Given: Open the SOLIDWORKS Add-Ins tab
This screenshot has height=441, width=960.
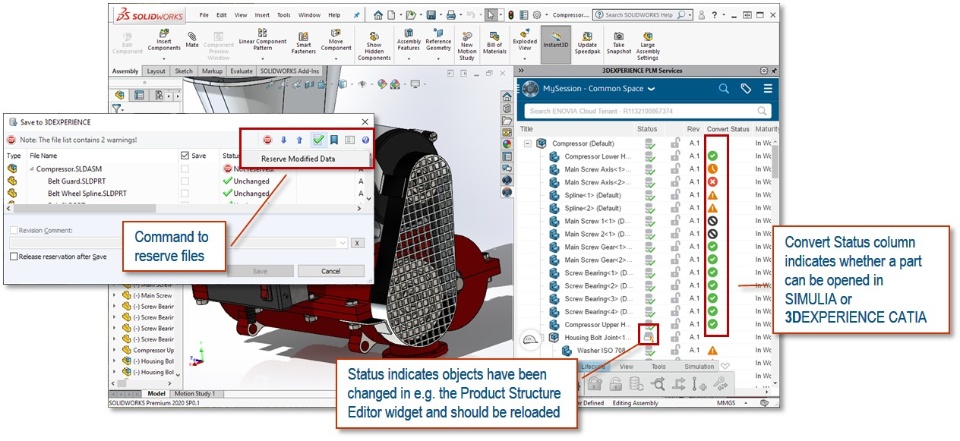Looking at the screenshot, I should [x=290, y=71].
